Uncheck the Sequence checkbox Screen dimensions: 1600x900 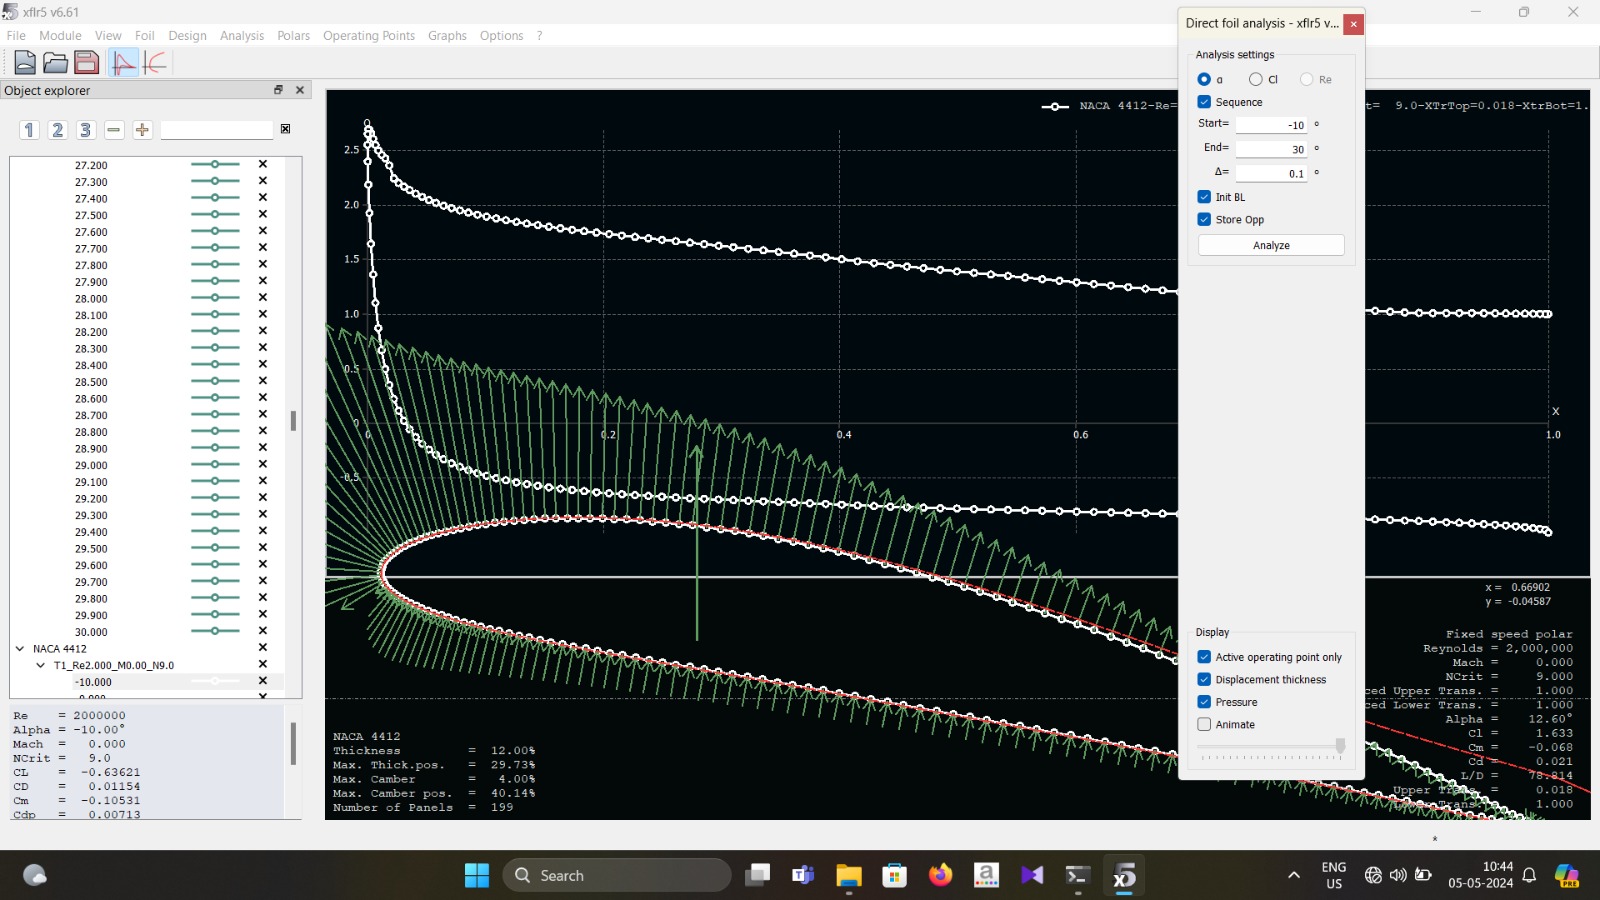tap(1204, 102)
